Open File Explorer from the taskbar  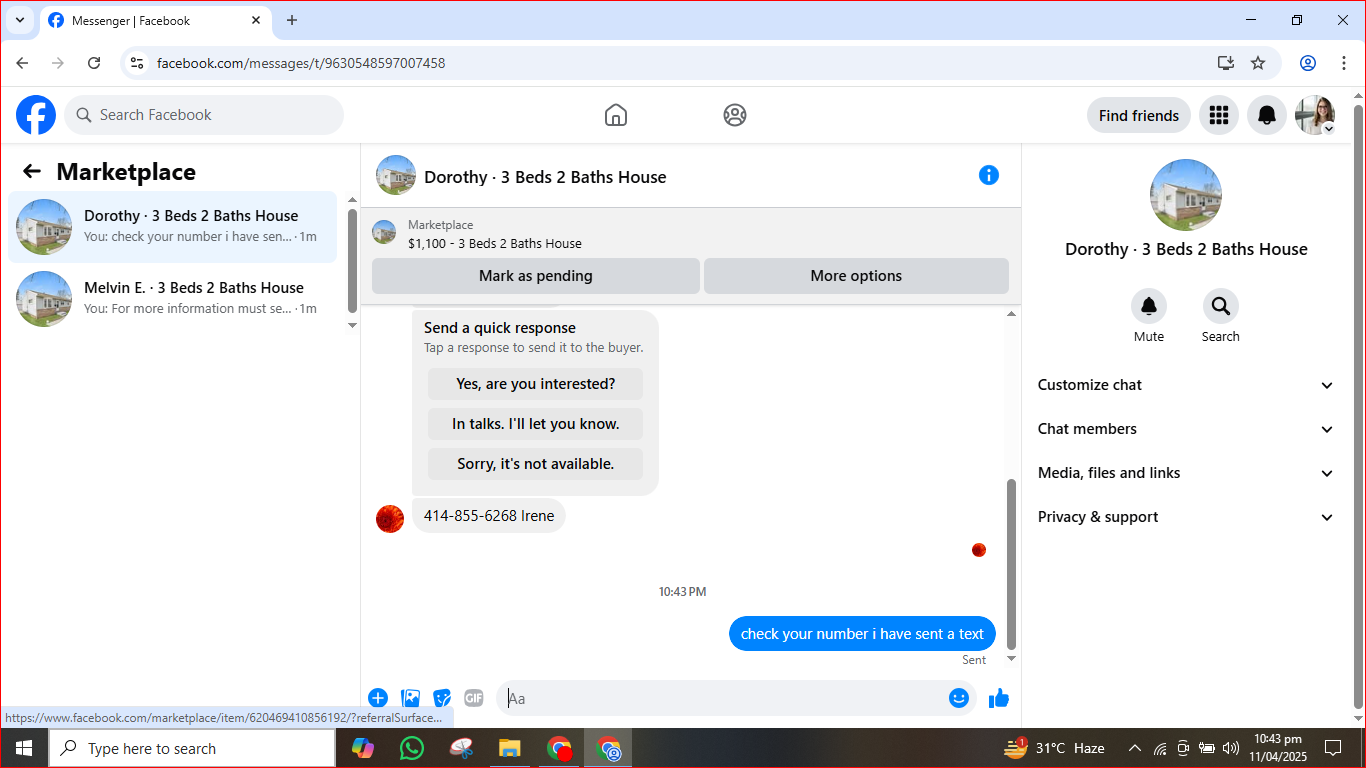(x=510, y=748)
